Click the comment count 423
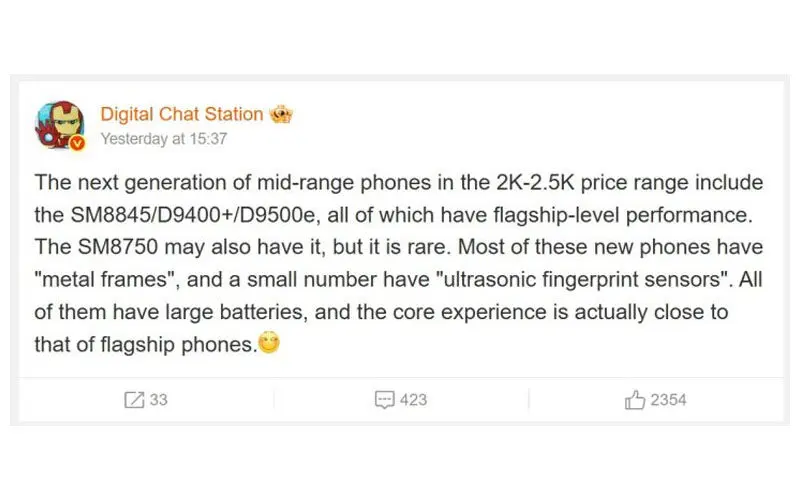 coord(413,400)
